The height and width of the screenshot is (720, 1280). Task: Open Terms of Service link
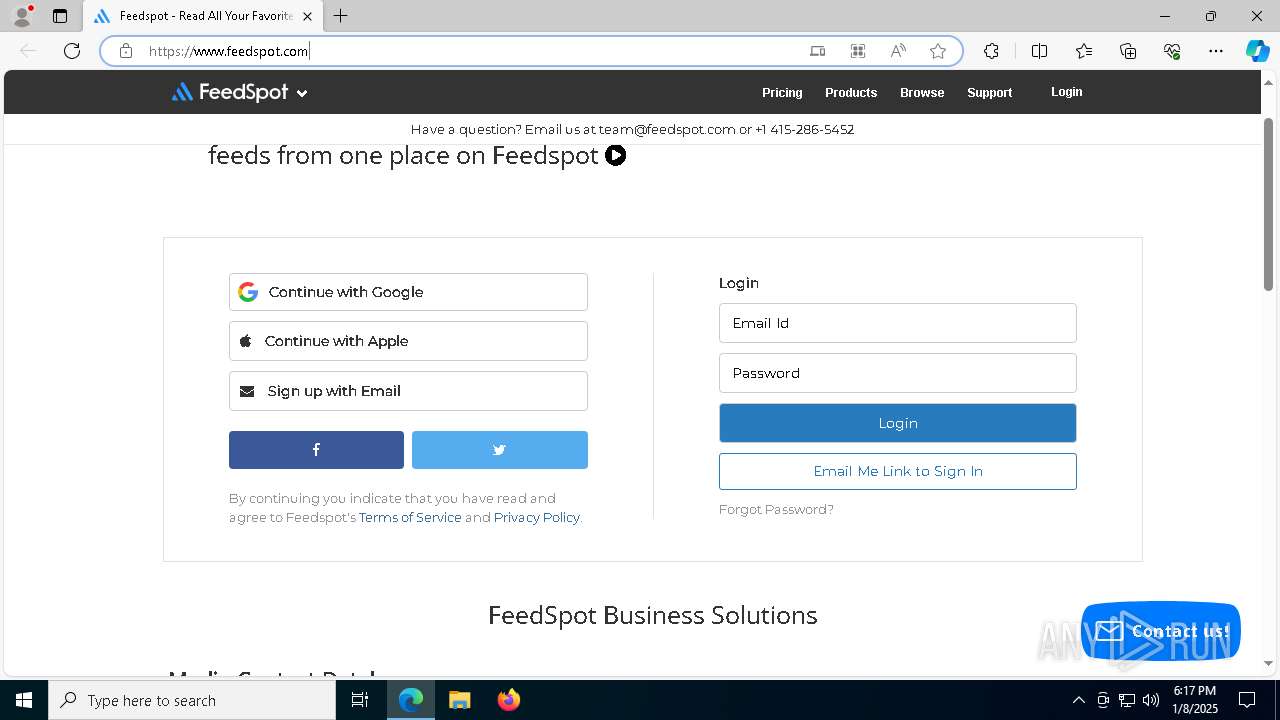click(410, 517)
